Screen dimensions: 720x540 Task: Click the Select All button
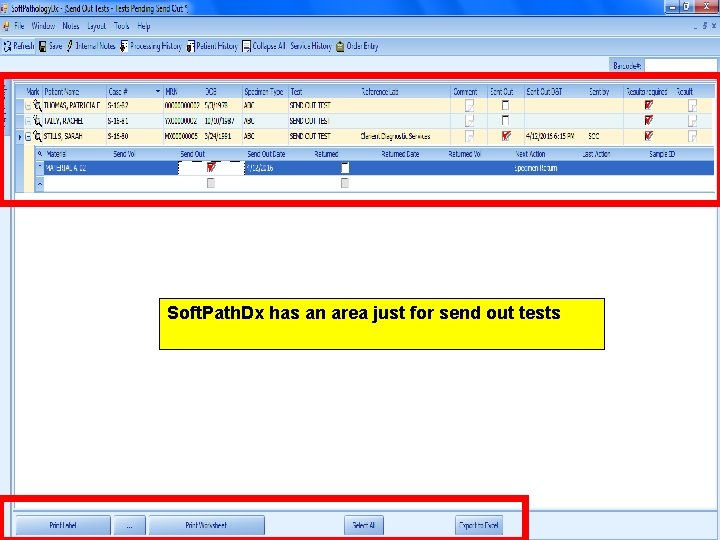[x=364, y=525]
